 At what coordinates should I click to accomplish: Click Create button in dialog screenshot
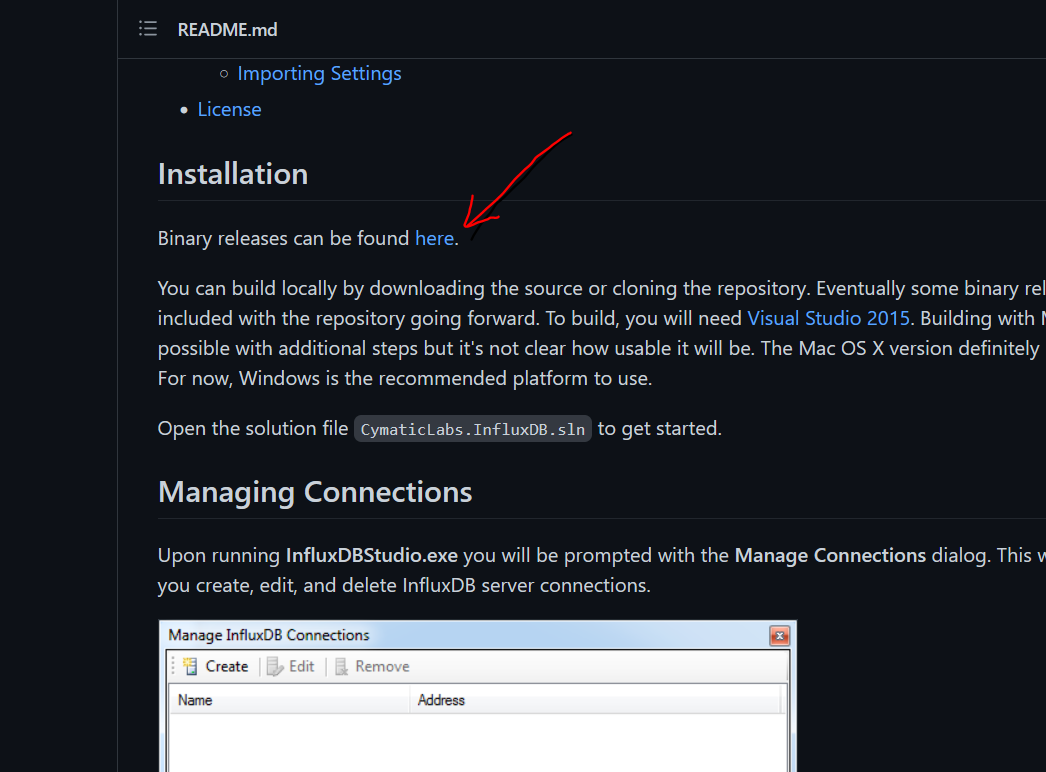[216, 667]
